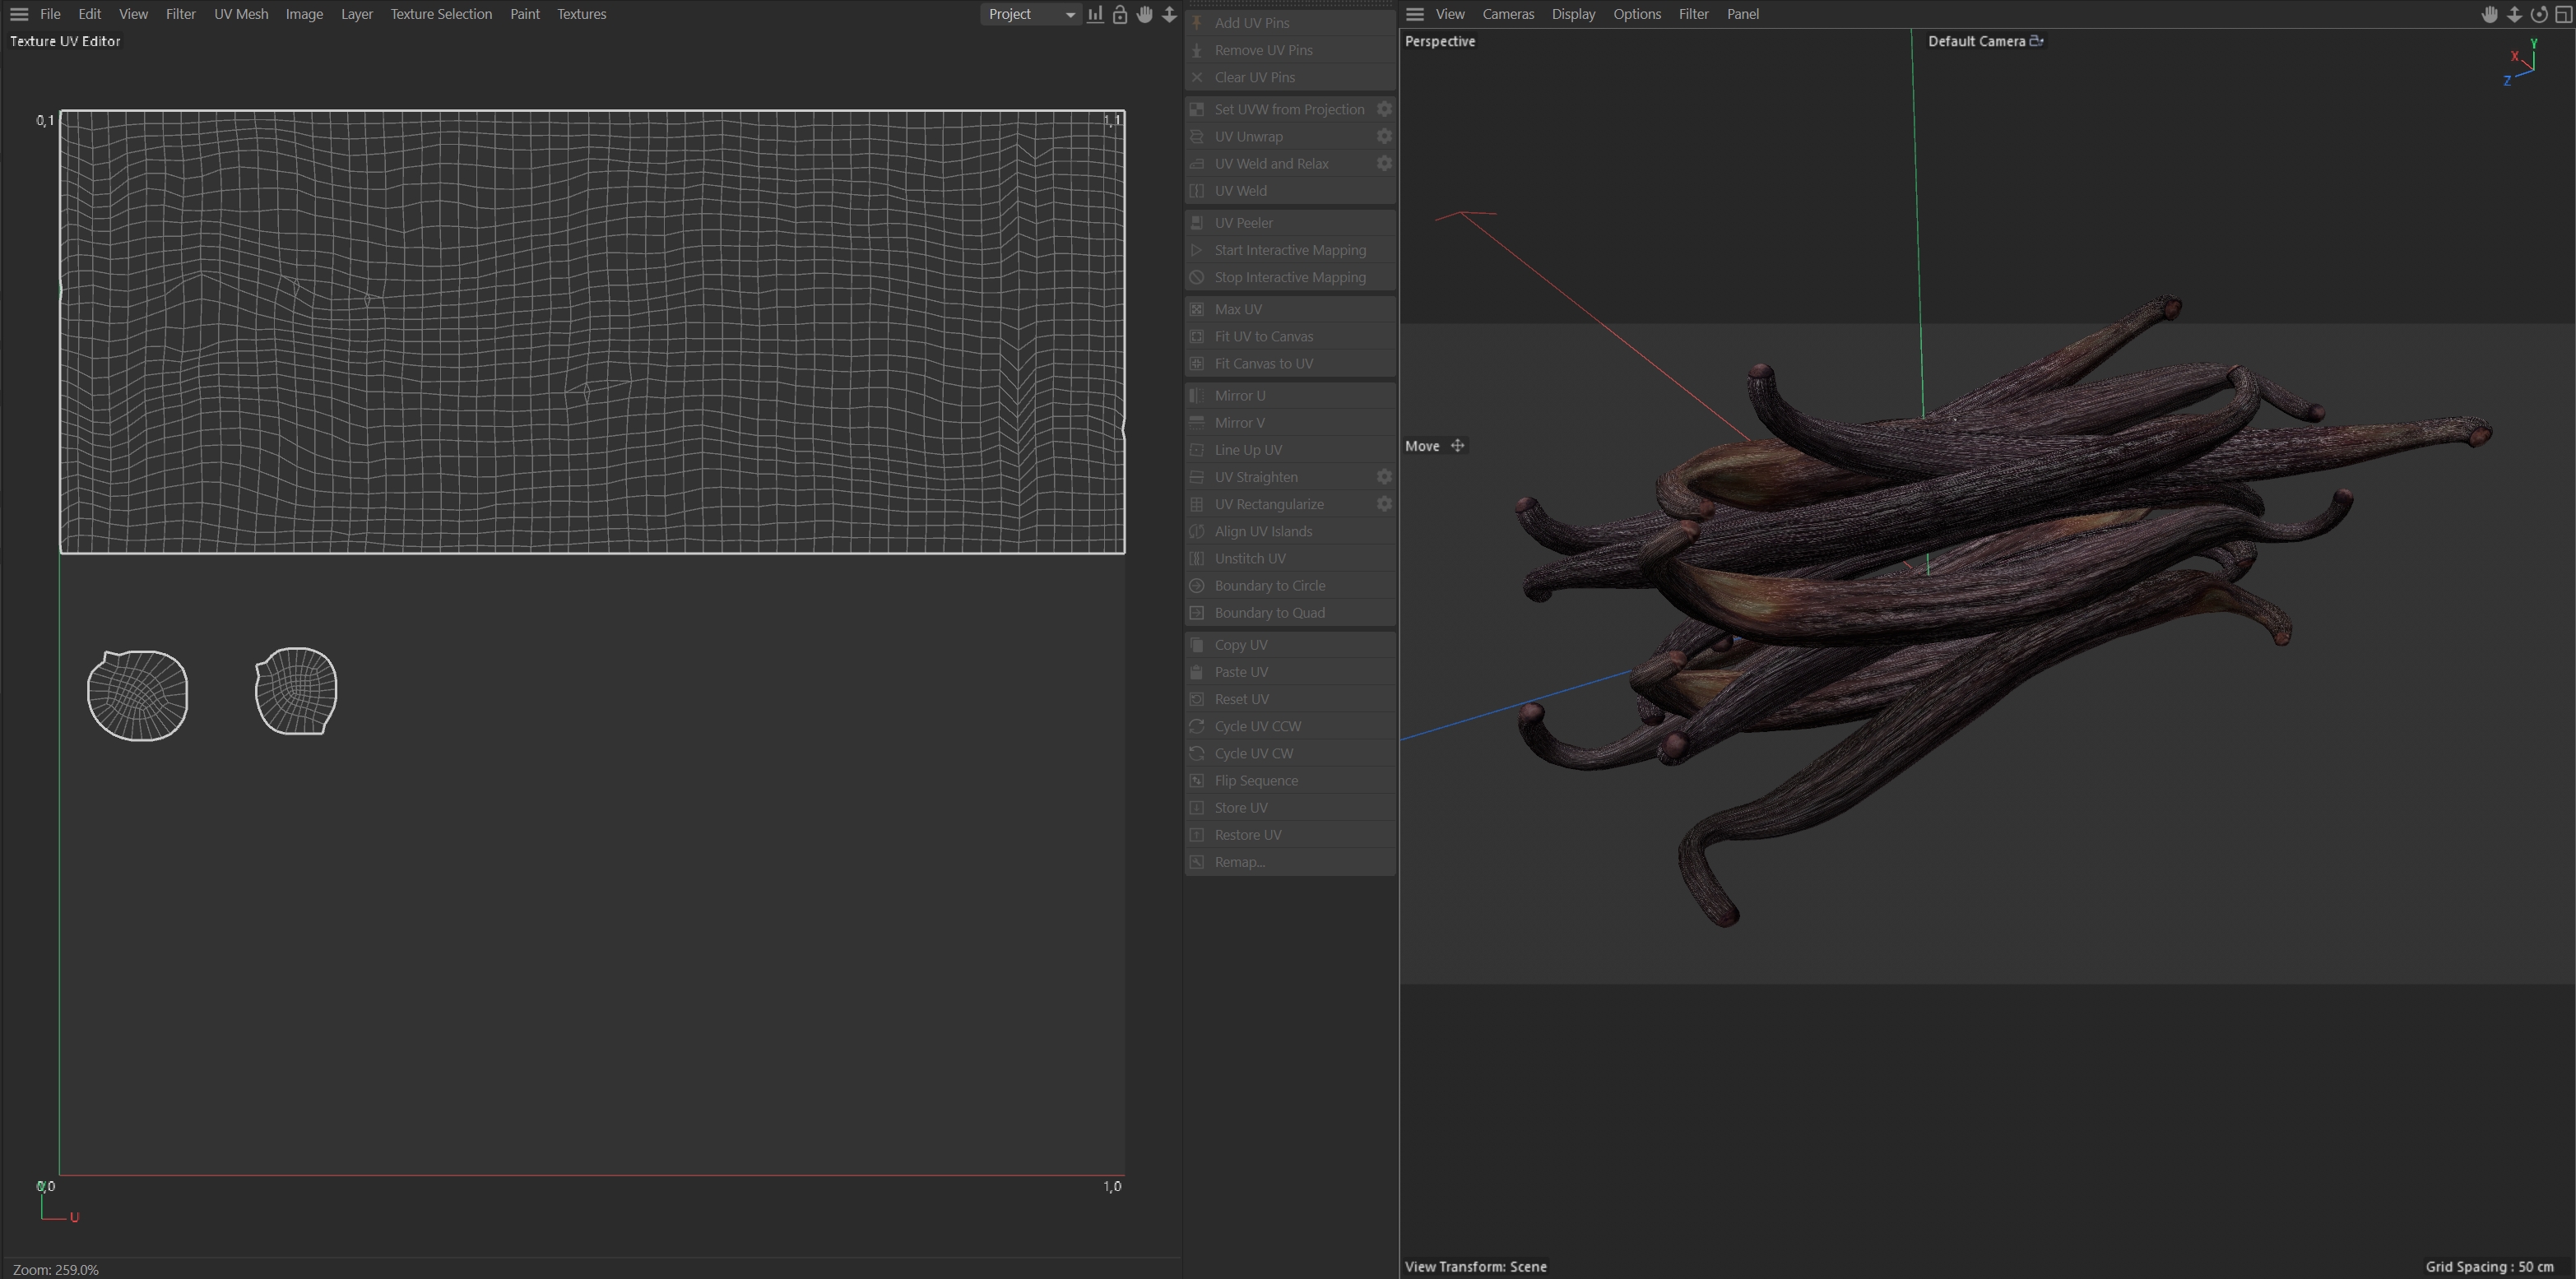Click the Mirror U command
Screen dimensions: 2576x1279
pos(1239,396)
